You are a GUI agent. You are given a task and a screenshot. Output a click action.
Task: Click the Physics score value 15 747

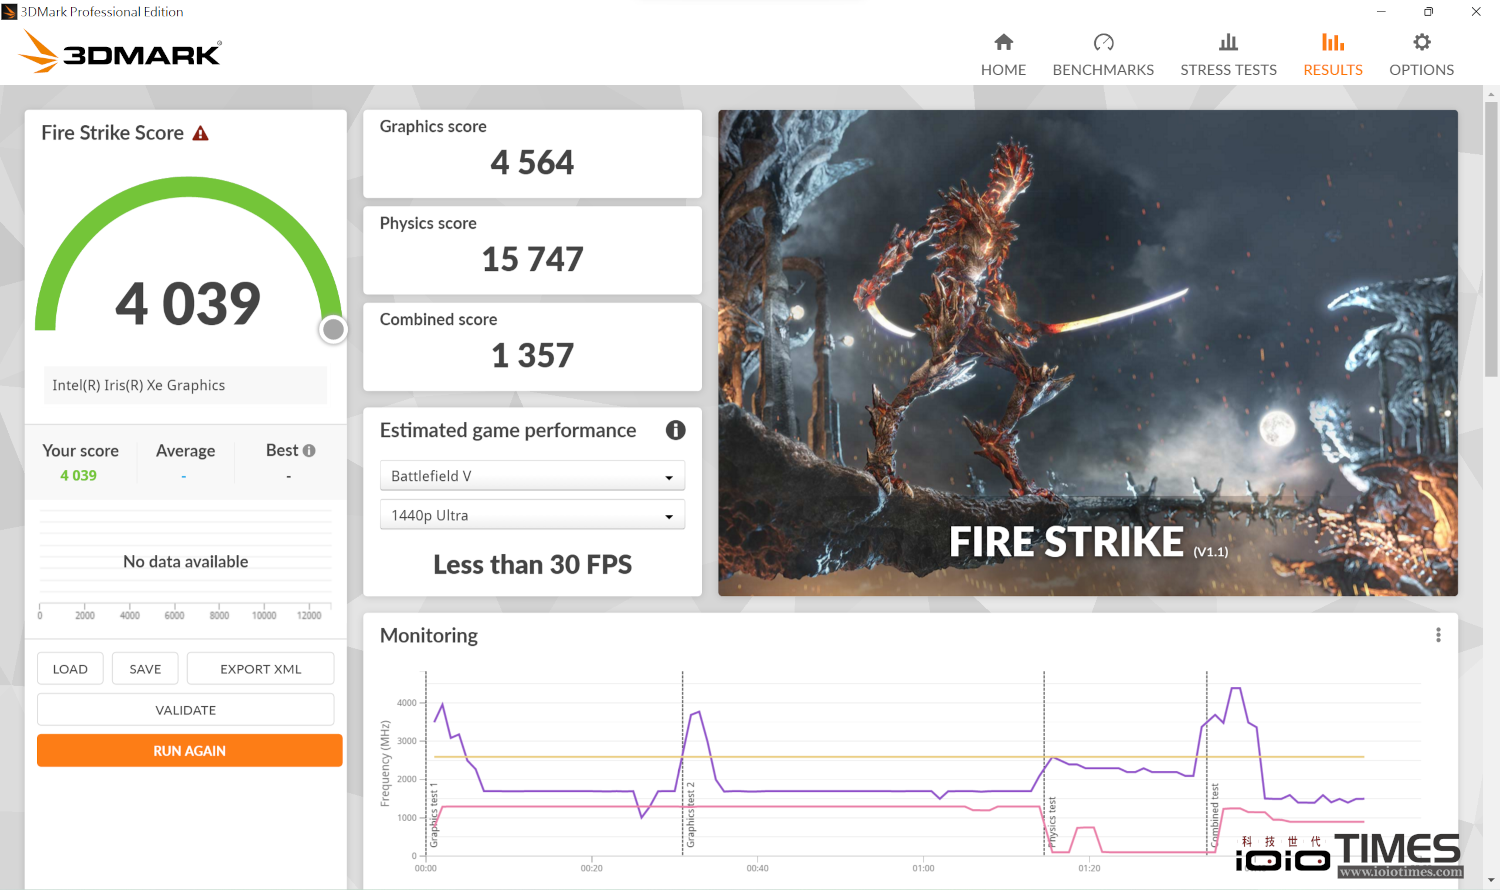point(532,259)
